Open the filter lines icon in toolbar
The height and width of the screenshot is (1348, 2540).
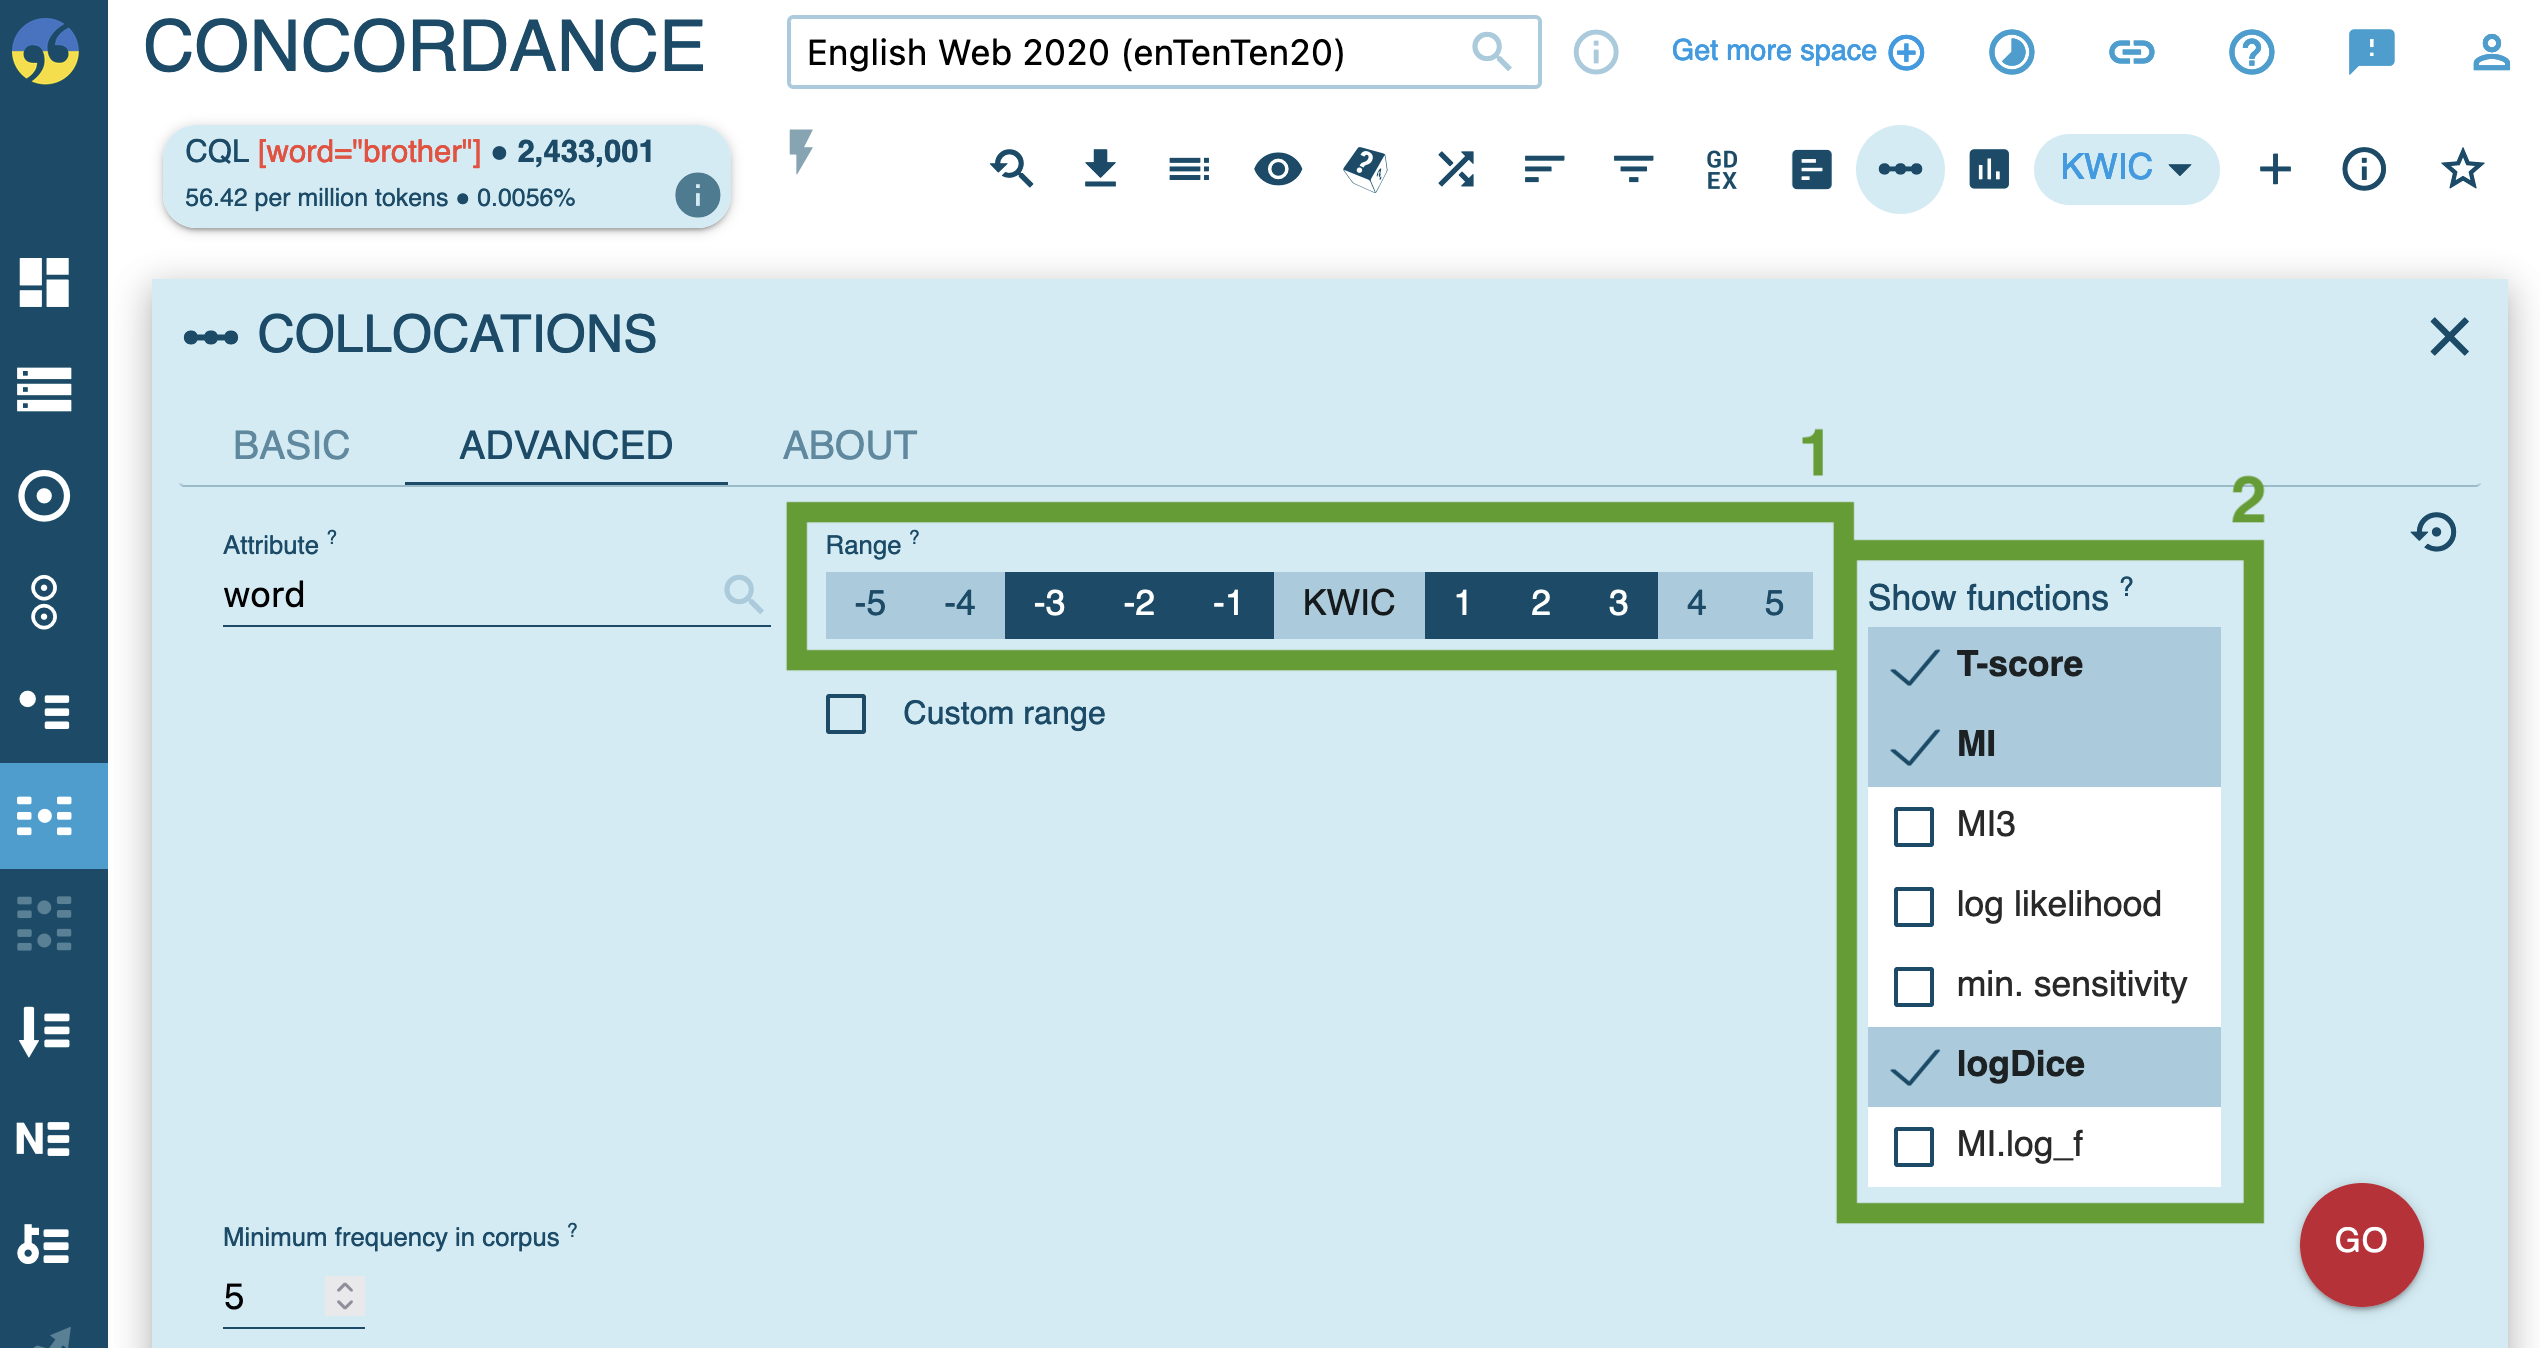1633,169
